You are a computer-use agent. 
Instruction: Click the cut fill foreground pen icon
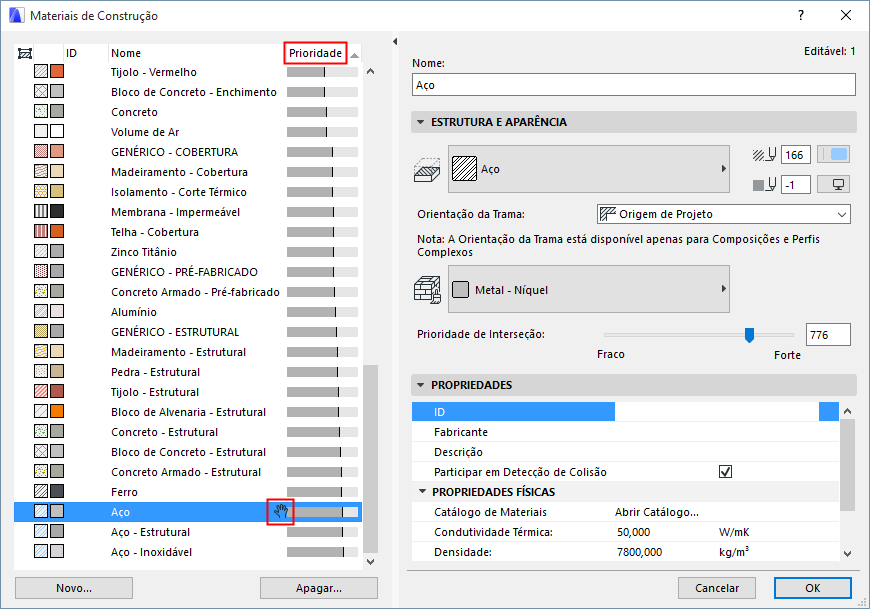coord(765,155)
